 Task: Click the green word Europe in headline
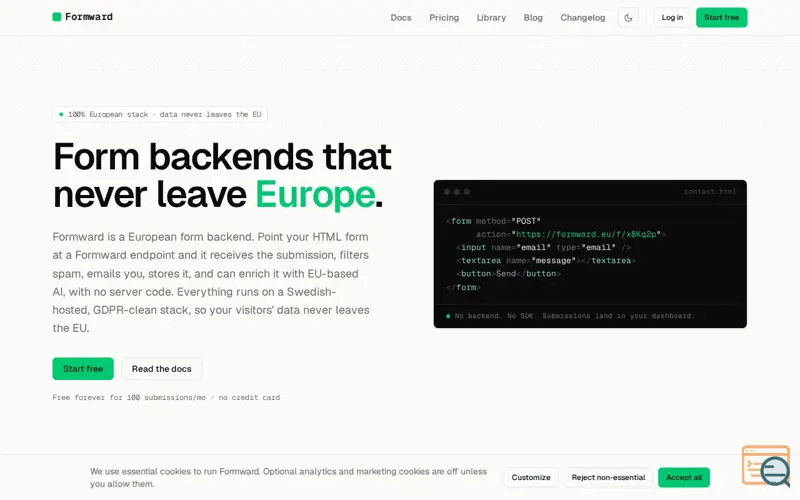(x=315, y=195)
